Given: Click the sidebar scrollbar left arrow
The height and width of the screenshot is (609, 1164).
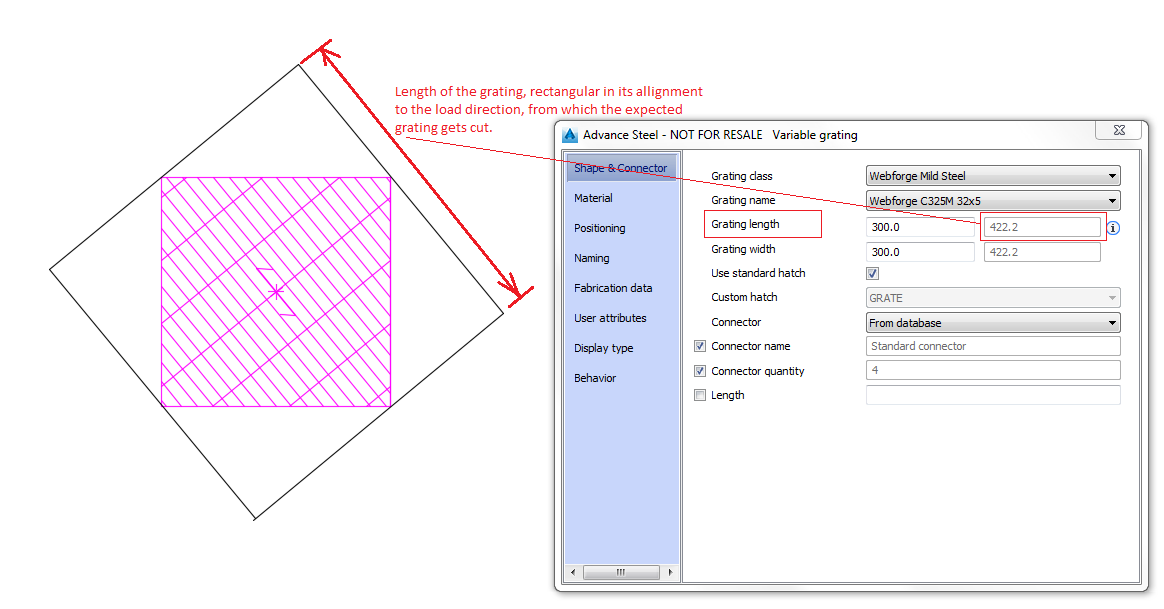Looking at the screenshot, I should [572, 572].
